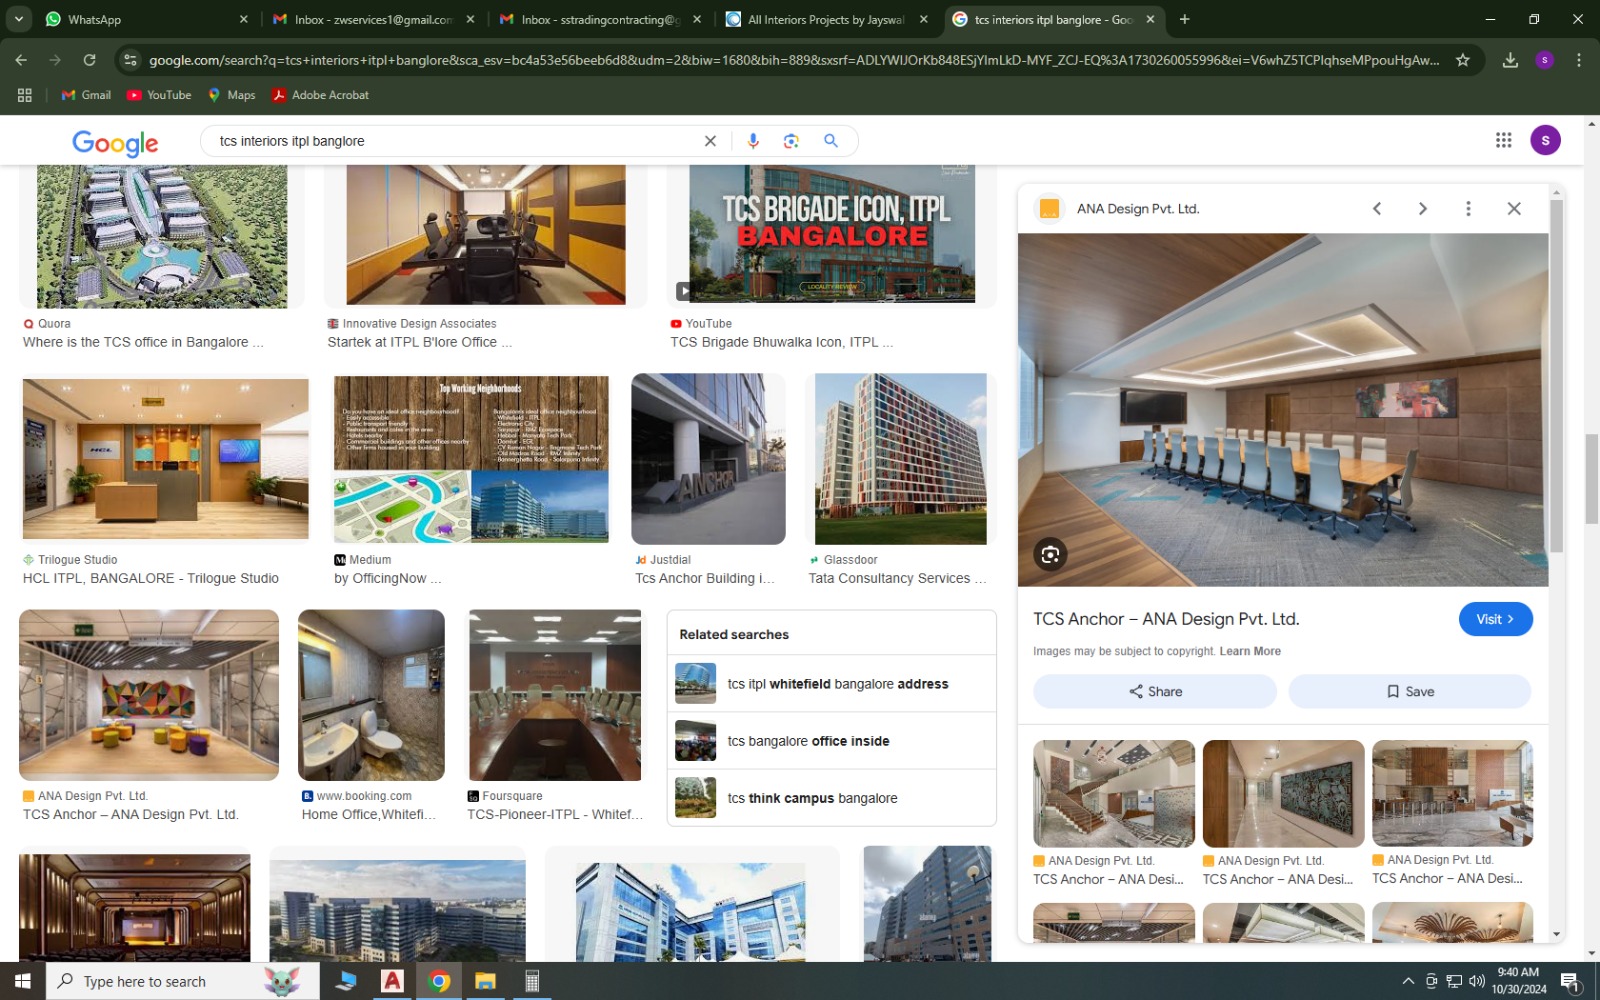Click the Visit button
The image size is (1600, 1000).
[1495, 619]
